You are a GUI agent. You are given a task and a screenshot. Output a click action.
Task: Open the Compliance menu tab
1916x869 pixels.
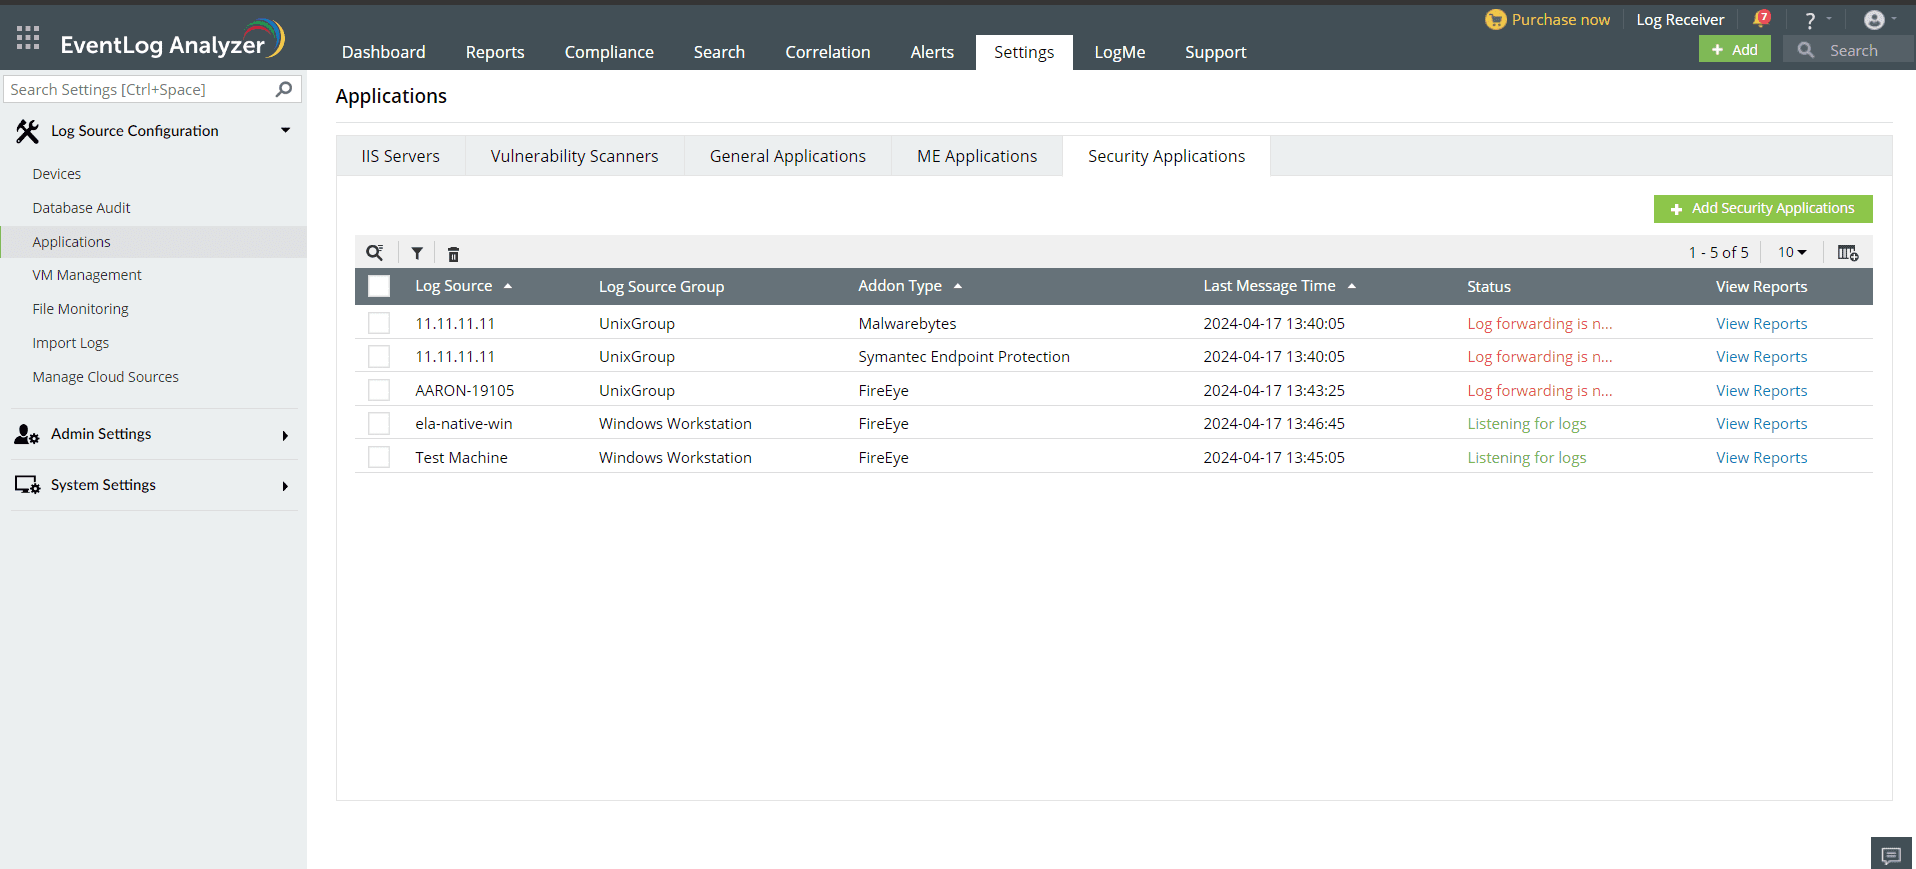[608, 52]
